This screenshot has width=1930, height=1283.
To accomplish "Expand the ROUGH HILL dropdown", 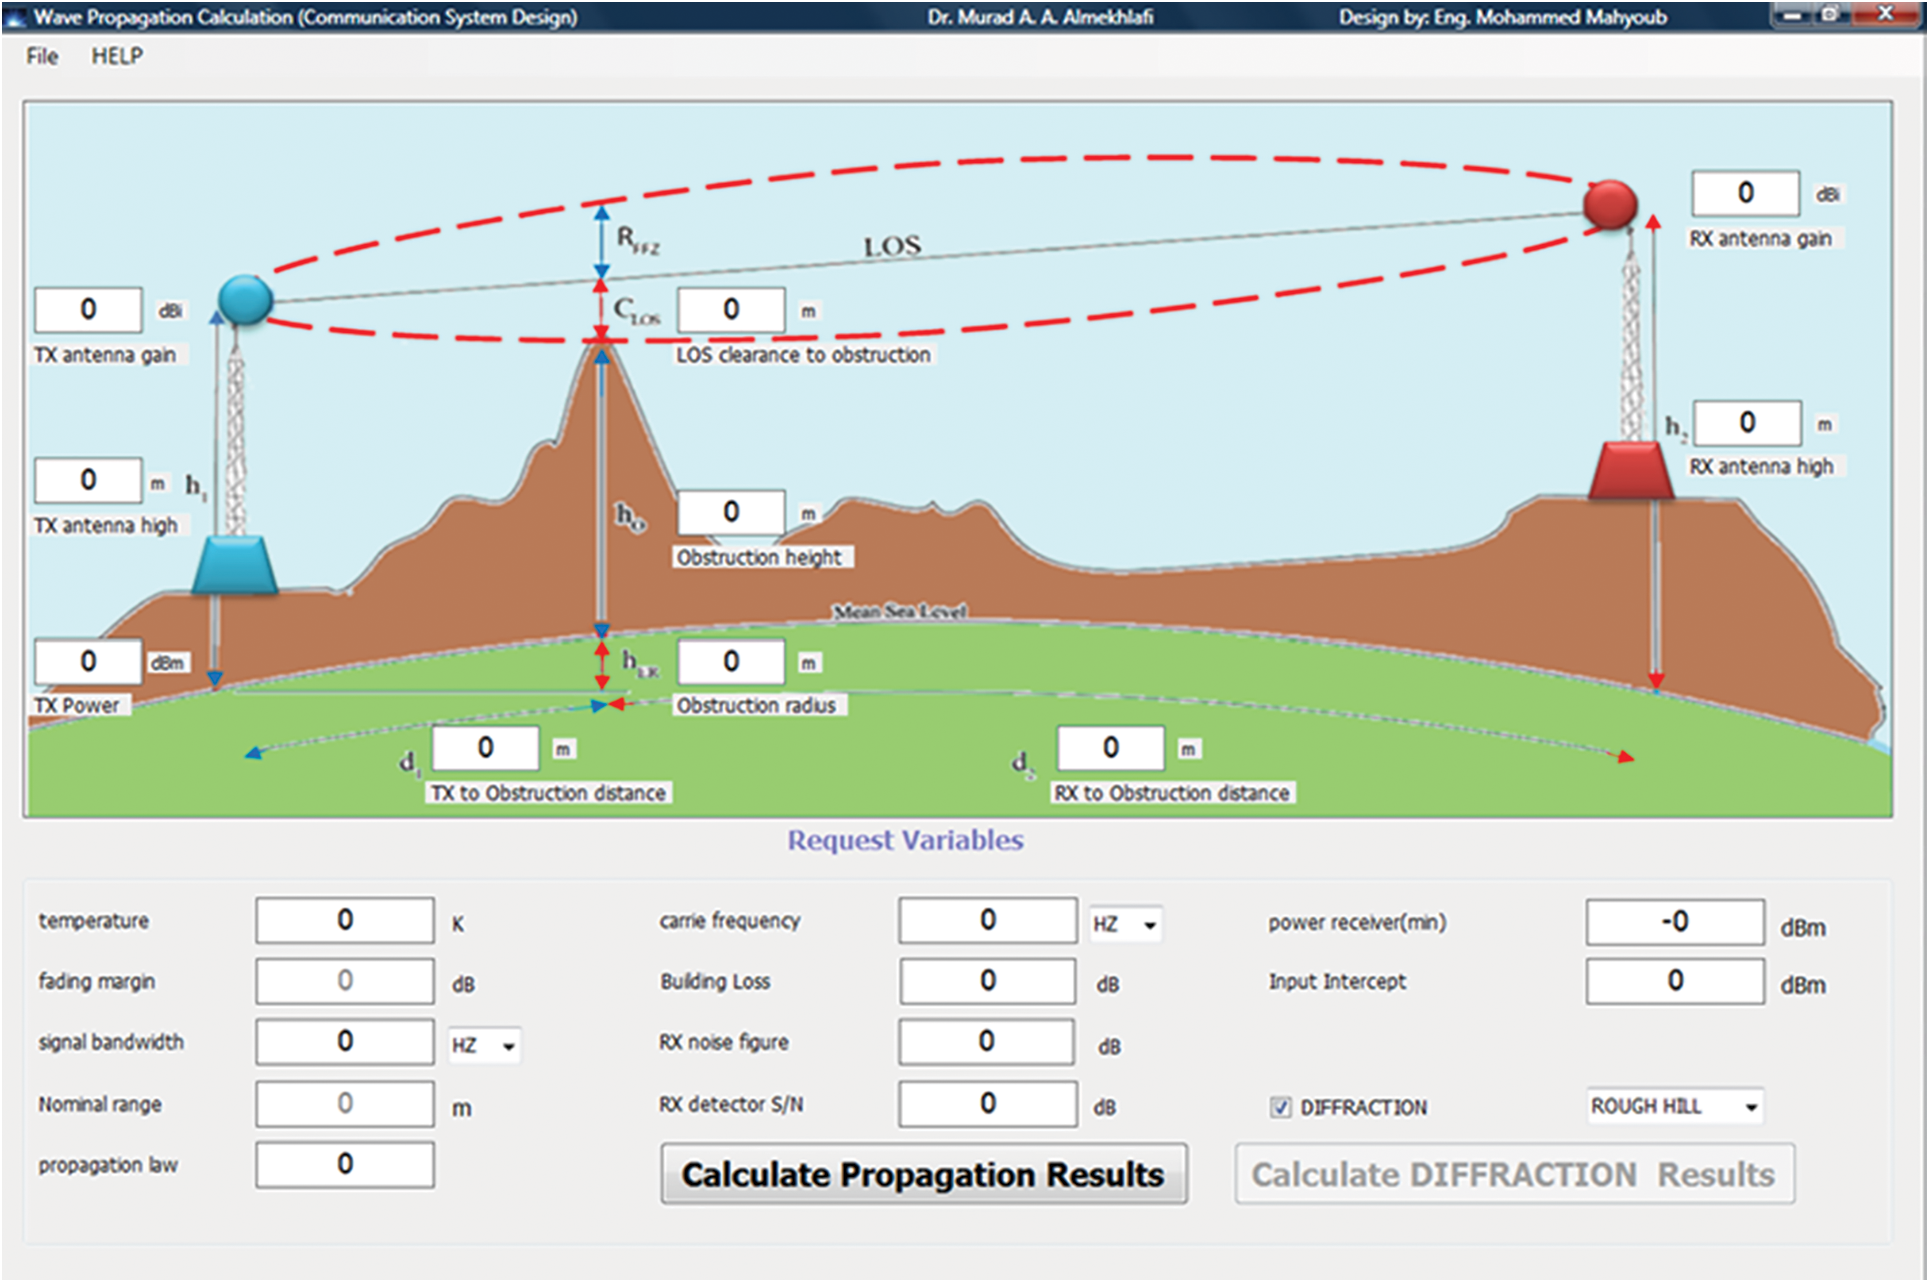I will (1750, 1107).
